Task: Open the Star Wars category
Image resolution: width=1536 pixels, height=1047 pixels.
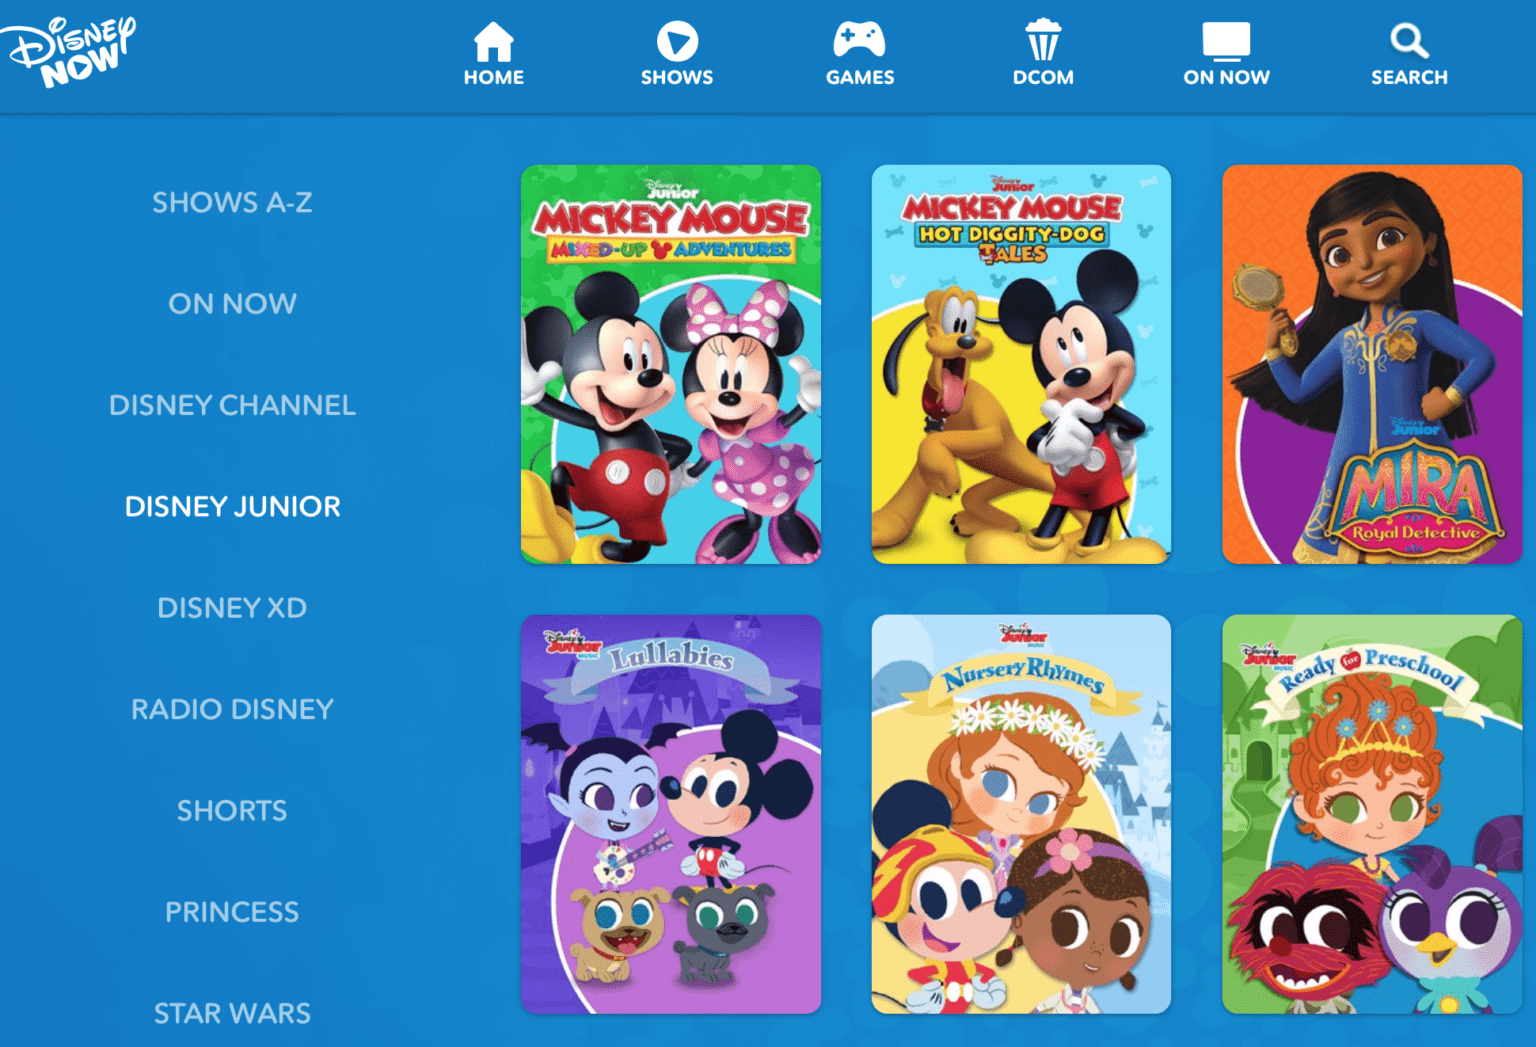Action: click(232, 1012)
